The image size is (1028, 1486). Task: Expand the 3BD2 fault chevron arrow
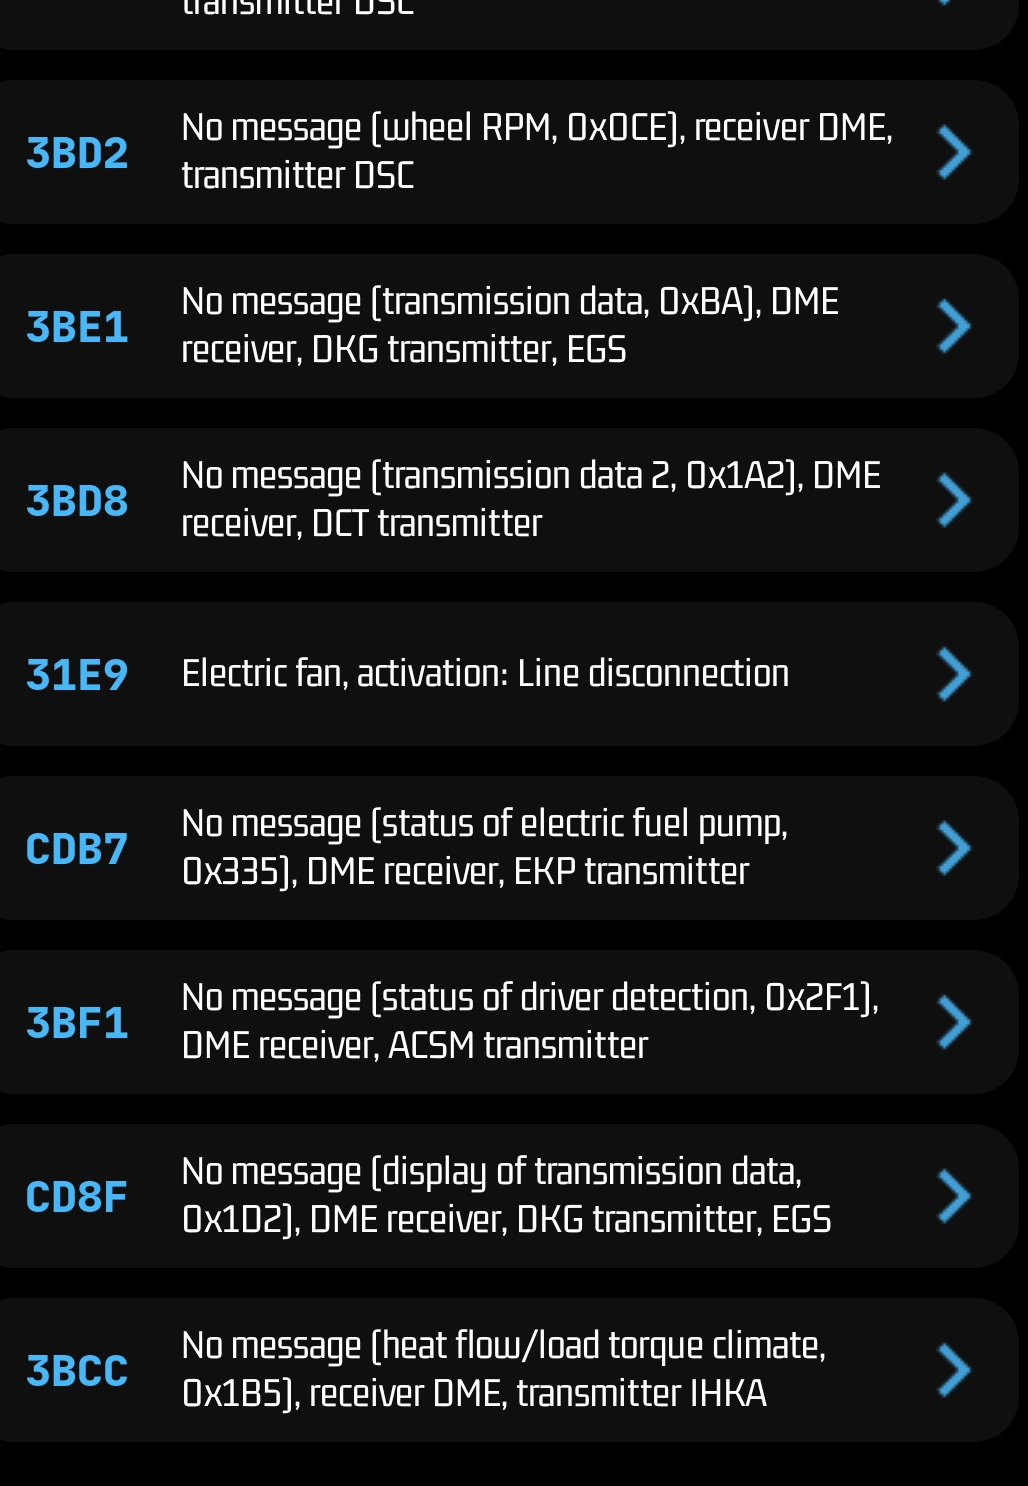click(953, 153)
